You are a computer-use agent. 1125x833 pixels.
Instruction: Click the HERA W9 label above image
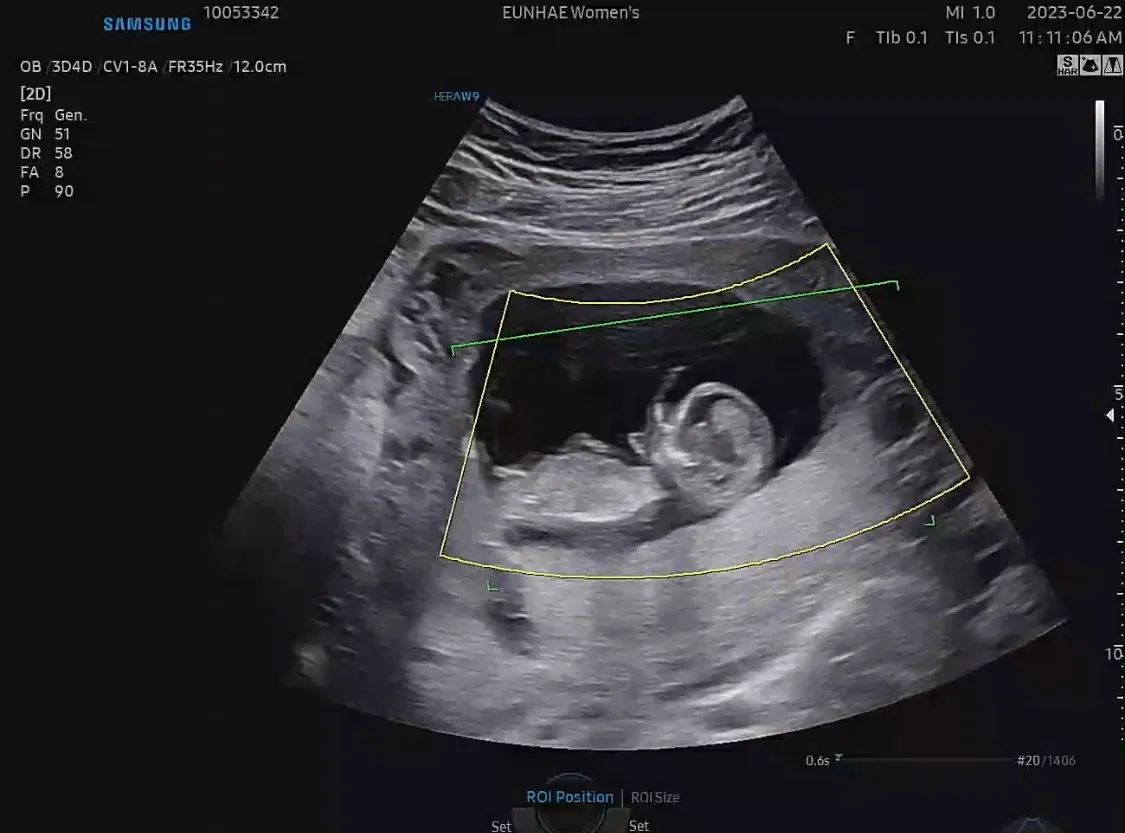pyautogui.click(x=456, y=96)
